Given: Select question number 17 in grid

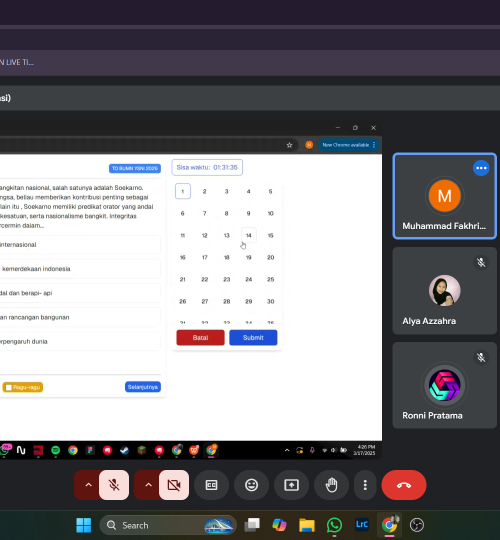Looking at the screenshot, I should [x=205, y=257].
